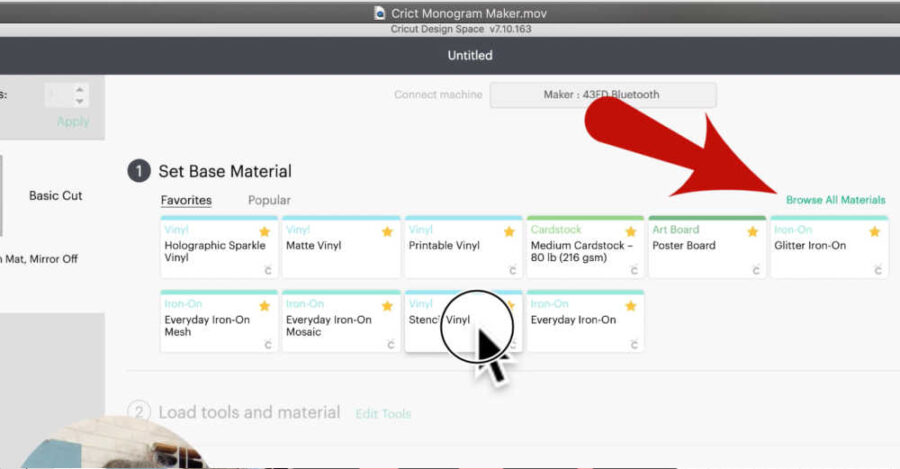Click the Load tools and material step
The height and width of the screenshot is (469, 900).
point(249,412)
